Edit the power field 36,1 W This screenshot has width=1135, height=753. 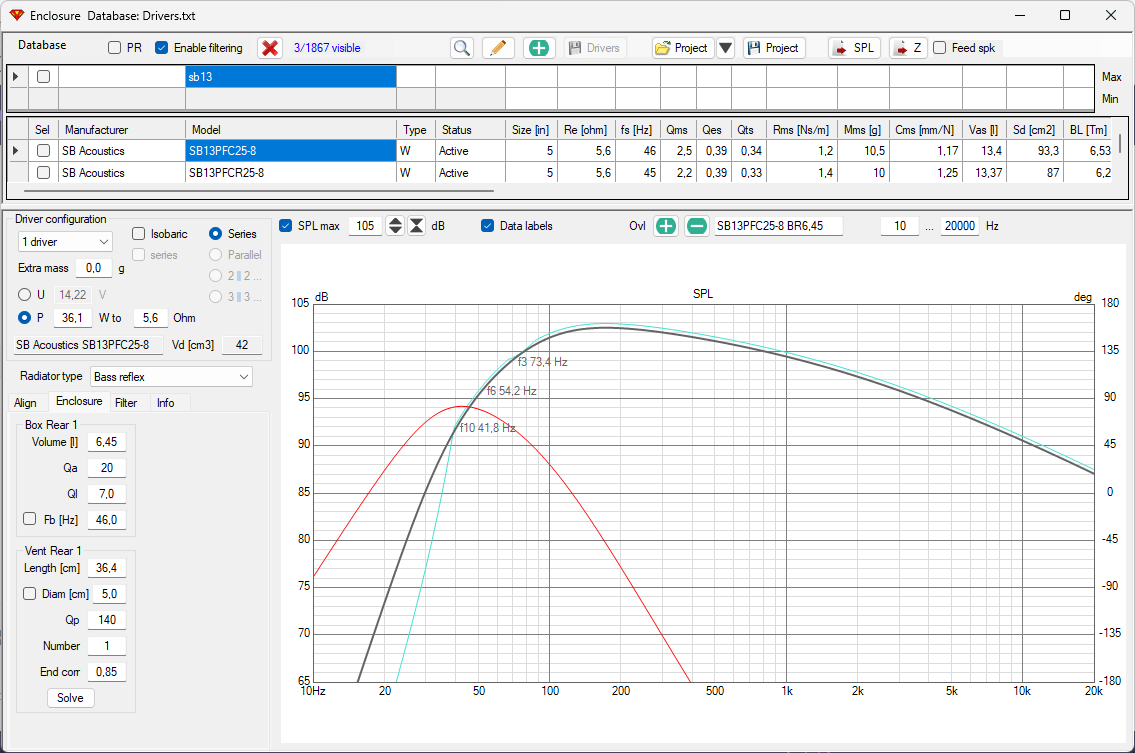[x=72, y=318]
